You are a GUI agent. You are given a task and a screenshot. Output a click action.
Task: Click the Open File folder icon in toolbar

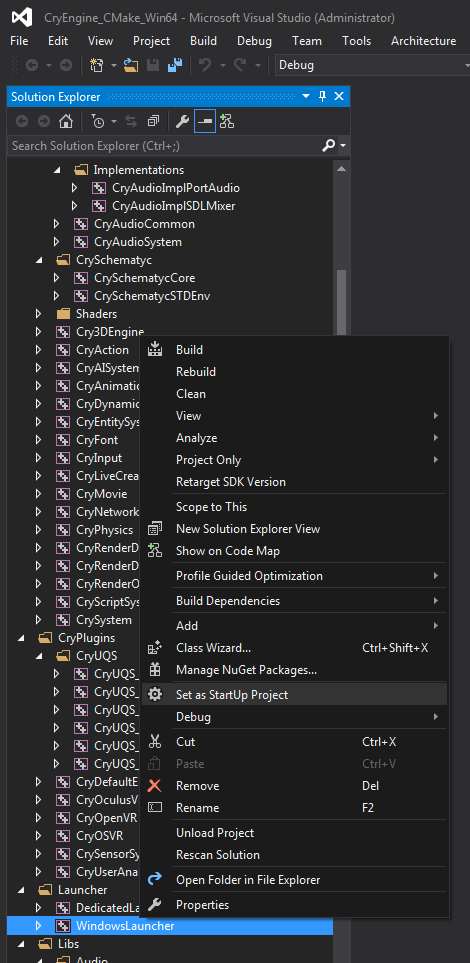pyautogui.click(x=131, y=65)
